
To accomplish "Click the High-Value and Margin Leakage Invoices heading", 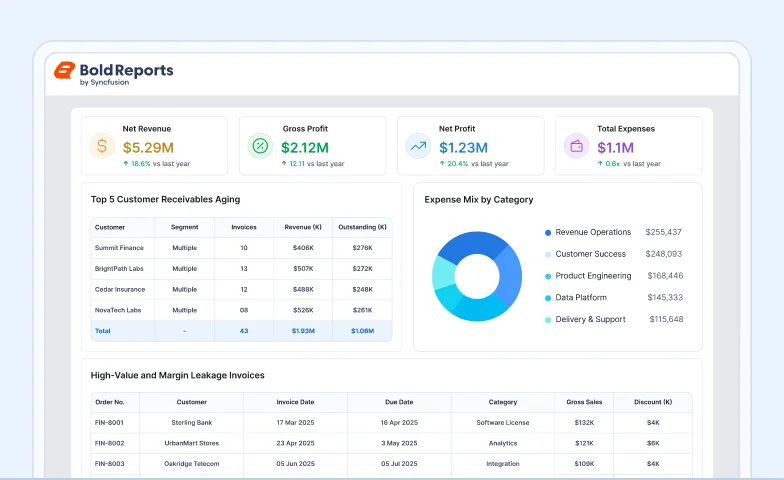I will (x=178, y=376).
